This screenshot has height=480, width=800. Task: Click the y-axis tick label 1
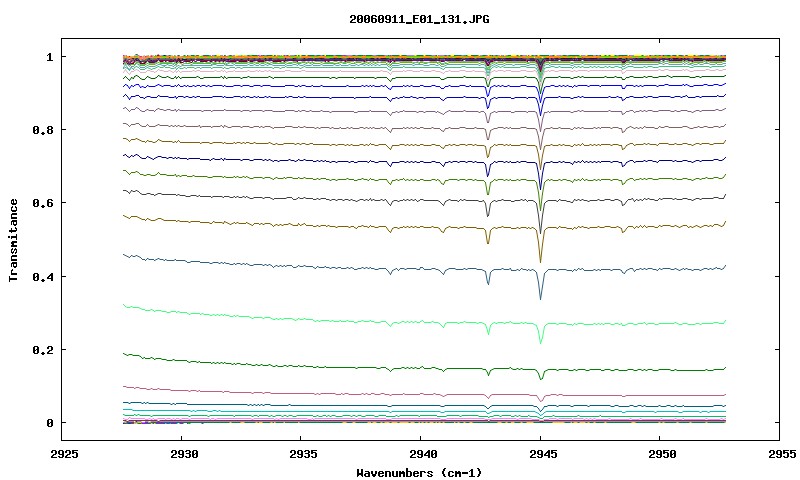tap(49, 57)
